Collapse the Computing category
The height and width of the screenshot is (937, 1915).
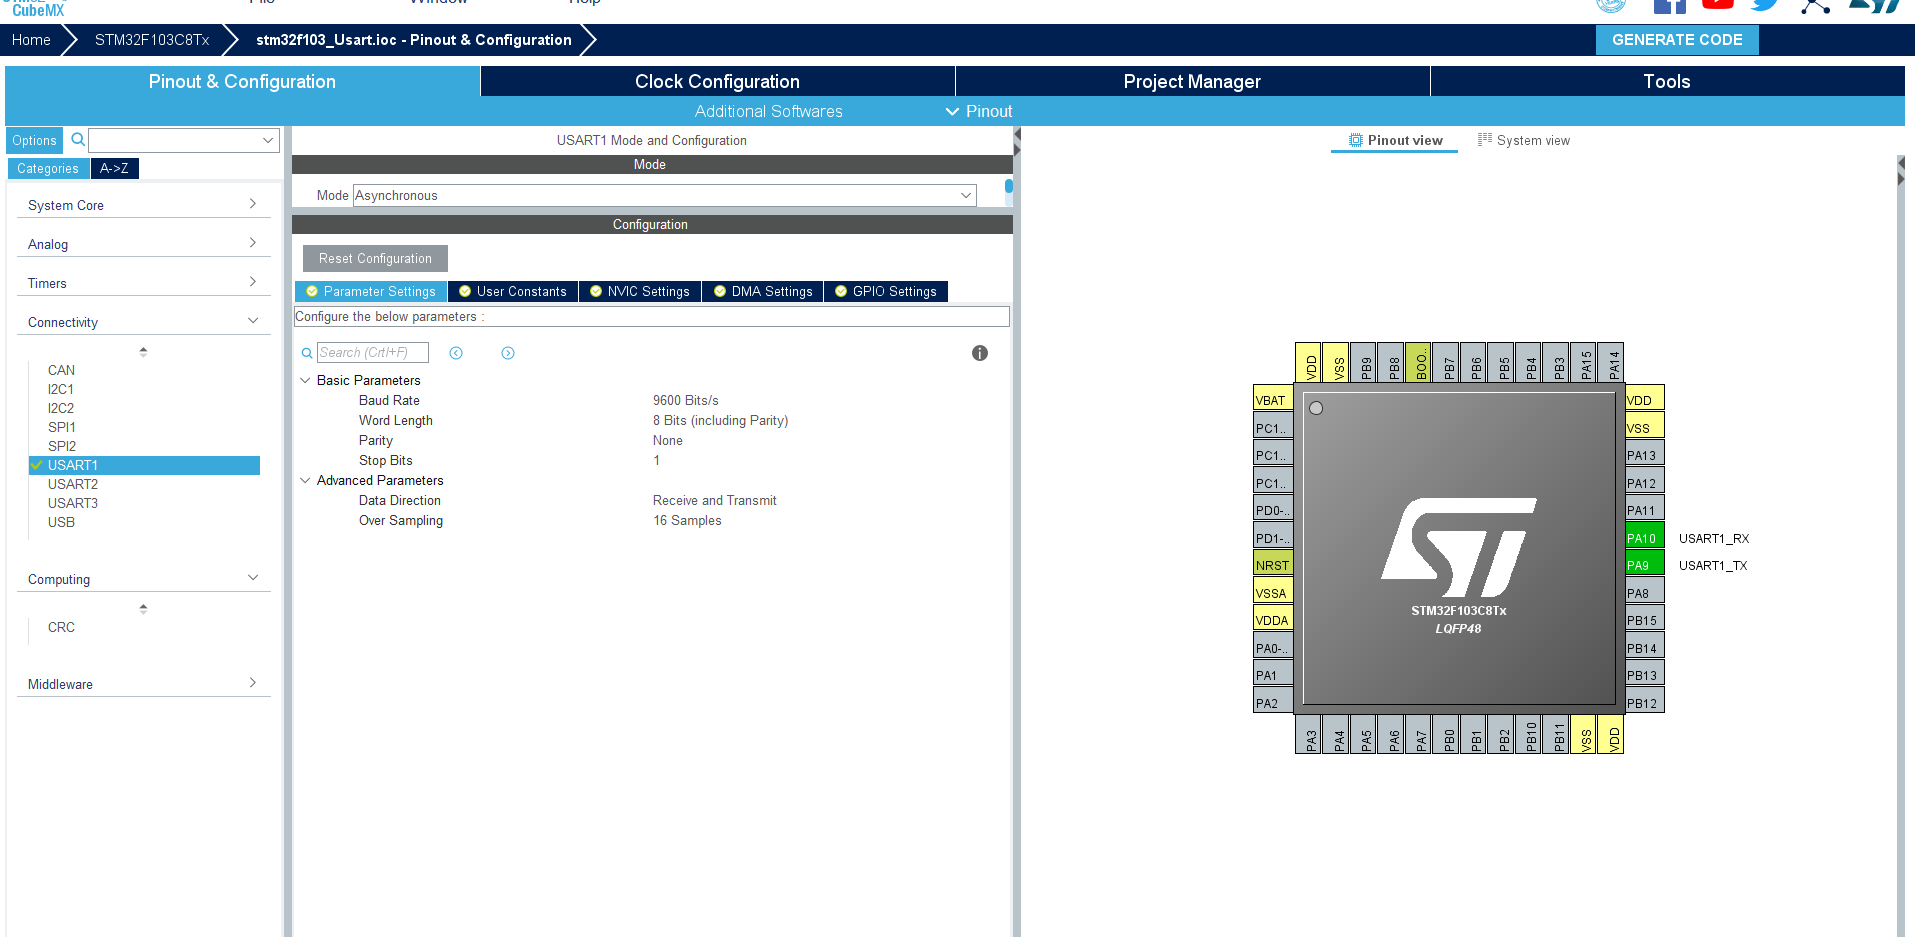click(x=144, y=579)
